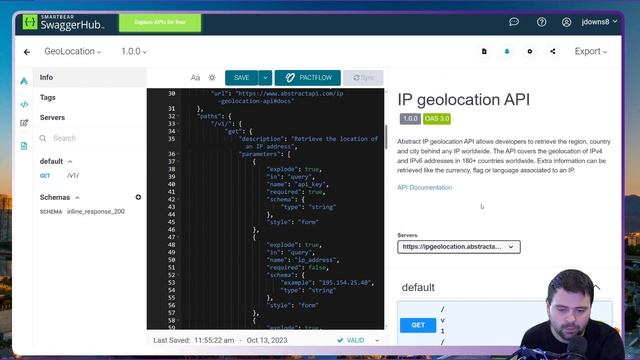Go back using the left arrow
Screen dimensions: 640x360
[x=27, y=52]
